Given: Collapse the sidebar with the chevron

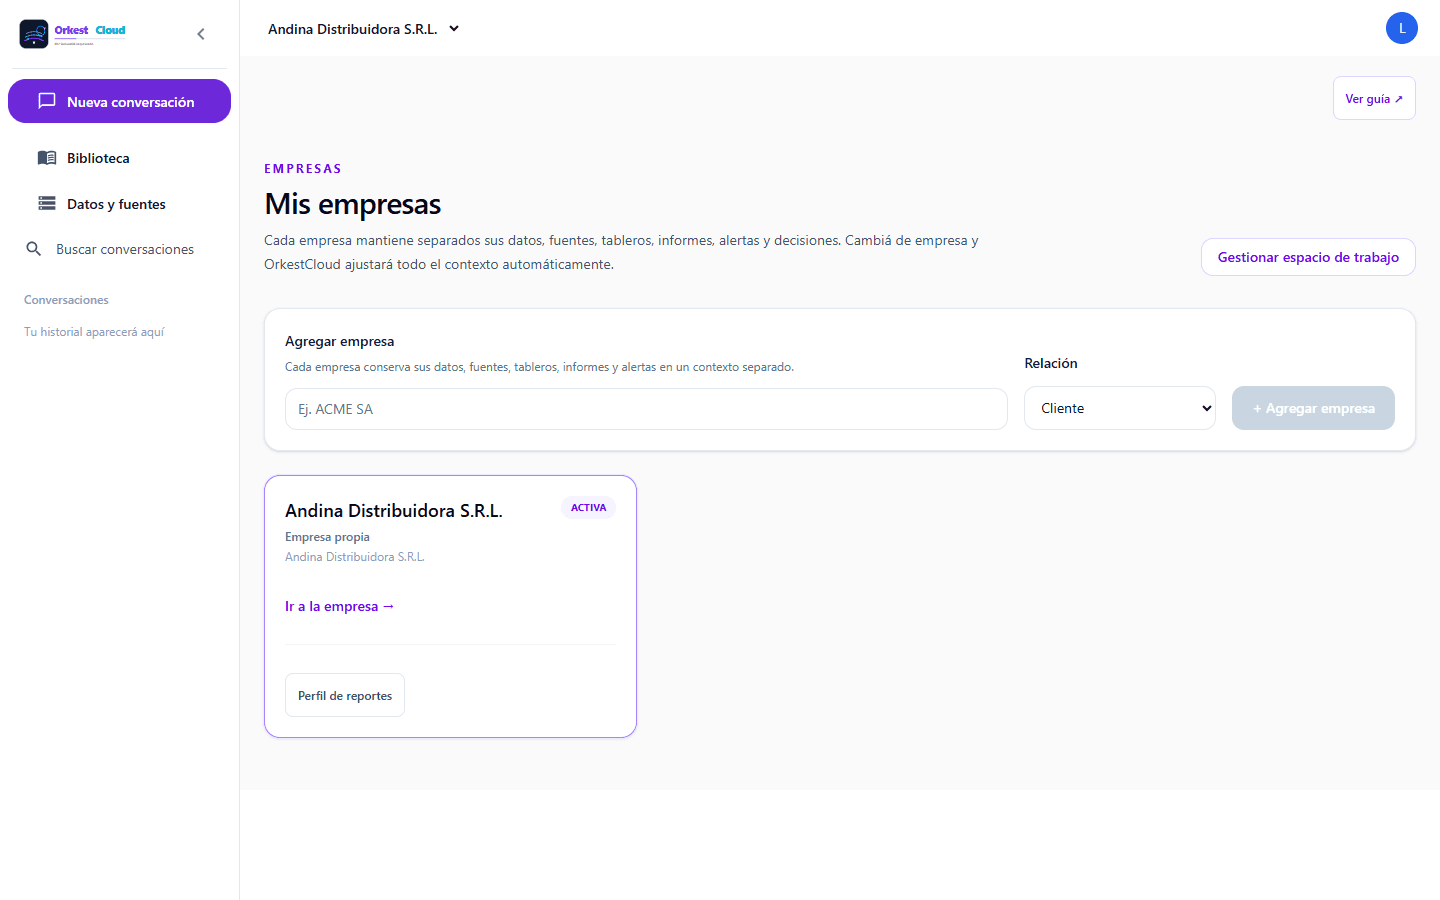Looking at the screenshot, I should [201, 34].
